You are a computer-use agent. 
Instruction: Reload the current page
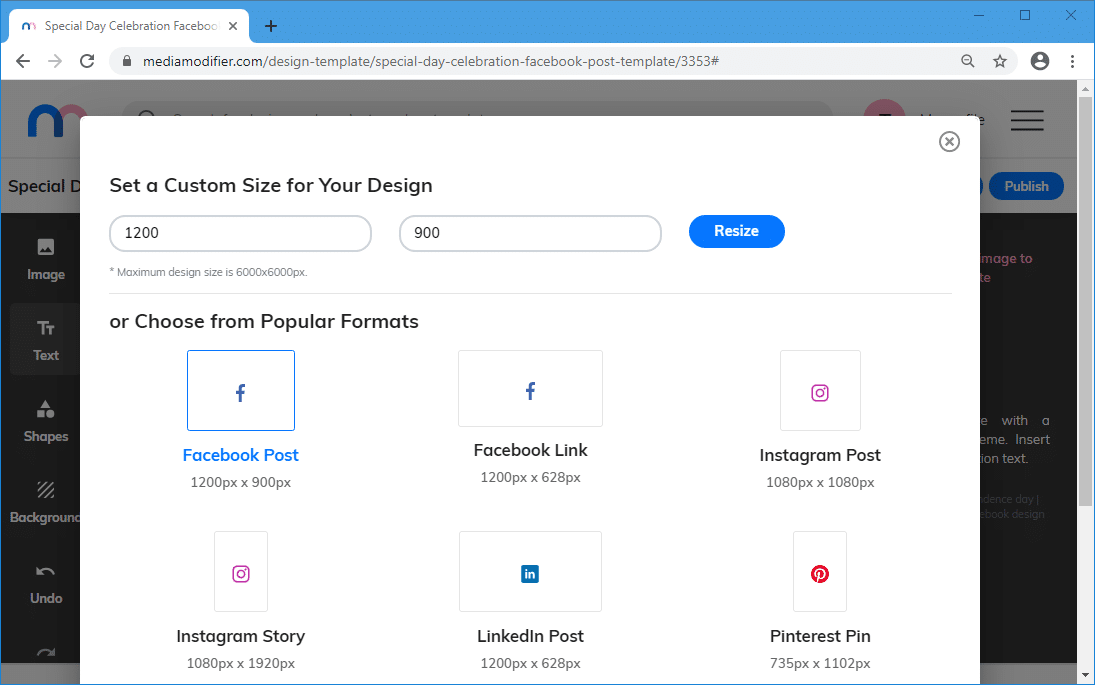coord(87,61)
